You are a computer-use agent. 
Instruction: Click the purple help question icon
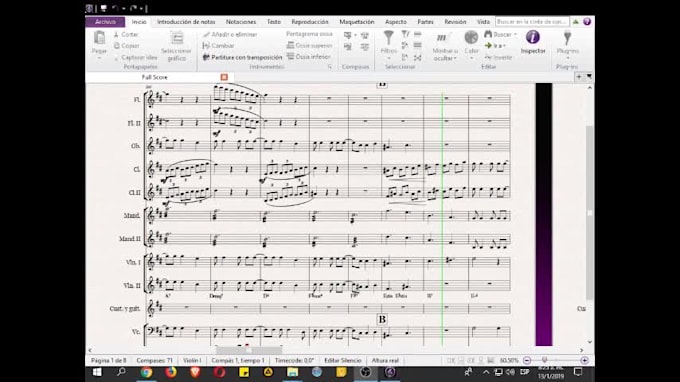(x=587, y=22)
